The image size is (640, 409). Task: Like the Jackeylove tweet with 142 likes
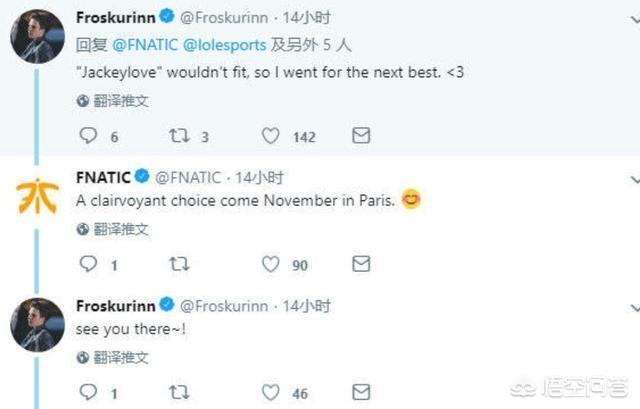click(270, 136)
